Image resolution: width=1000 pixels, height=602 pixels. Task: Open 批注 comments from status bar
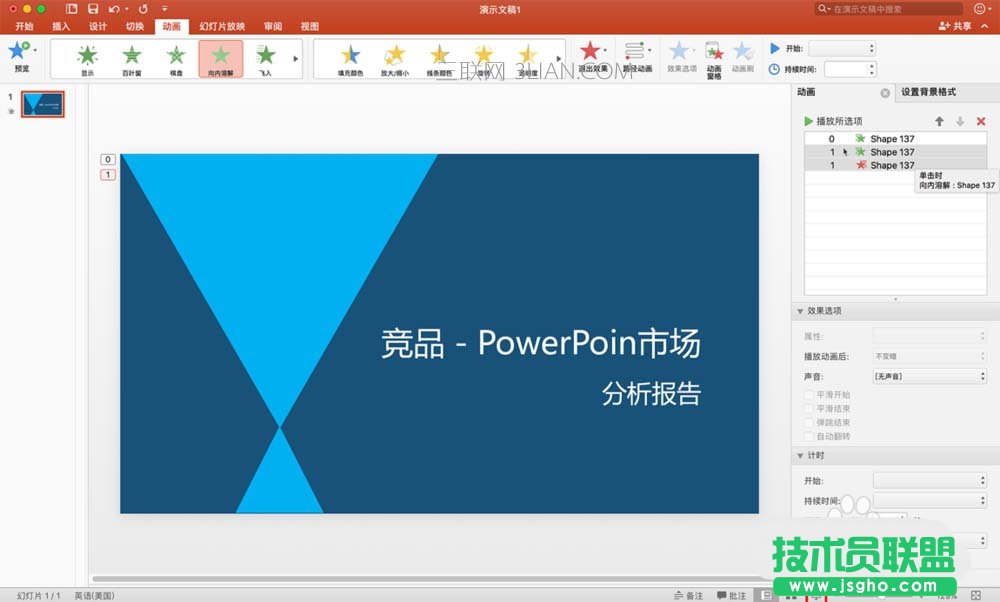(731, 596)
